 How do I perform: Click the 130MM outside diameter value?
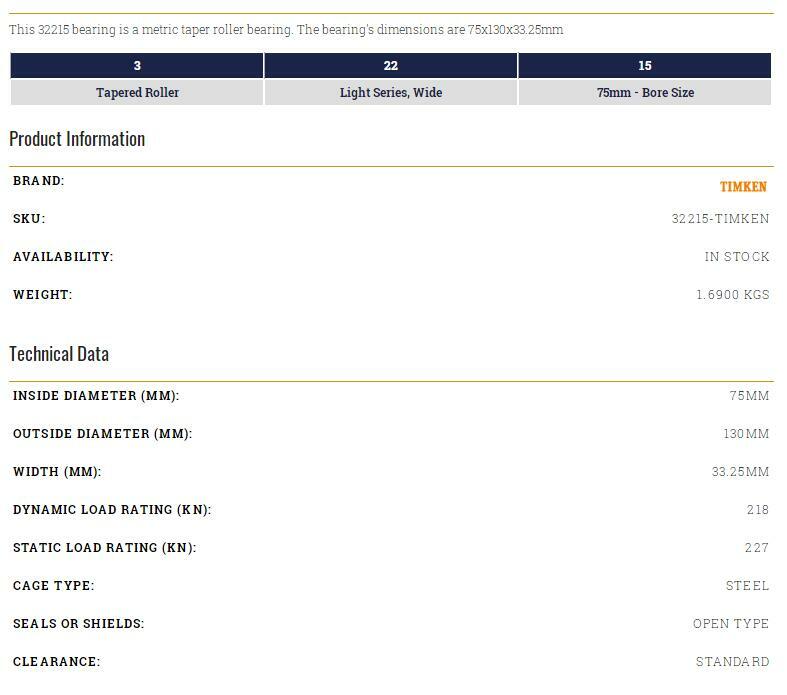click(x=746, y=434)
